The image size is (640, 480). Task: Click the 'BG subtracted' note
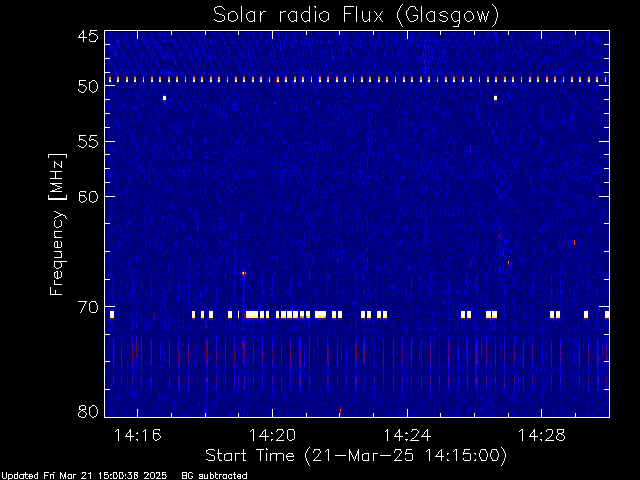click(214, 476)
